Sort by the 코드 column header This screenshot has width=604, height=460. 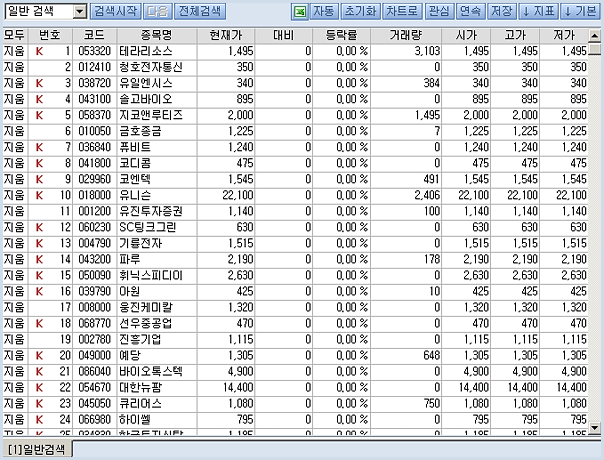(94, 35)
